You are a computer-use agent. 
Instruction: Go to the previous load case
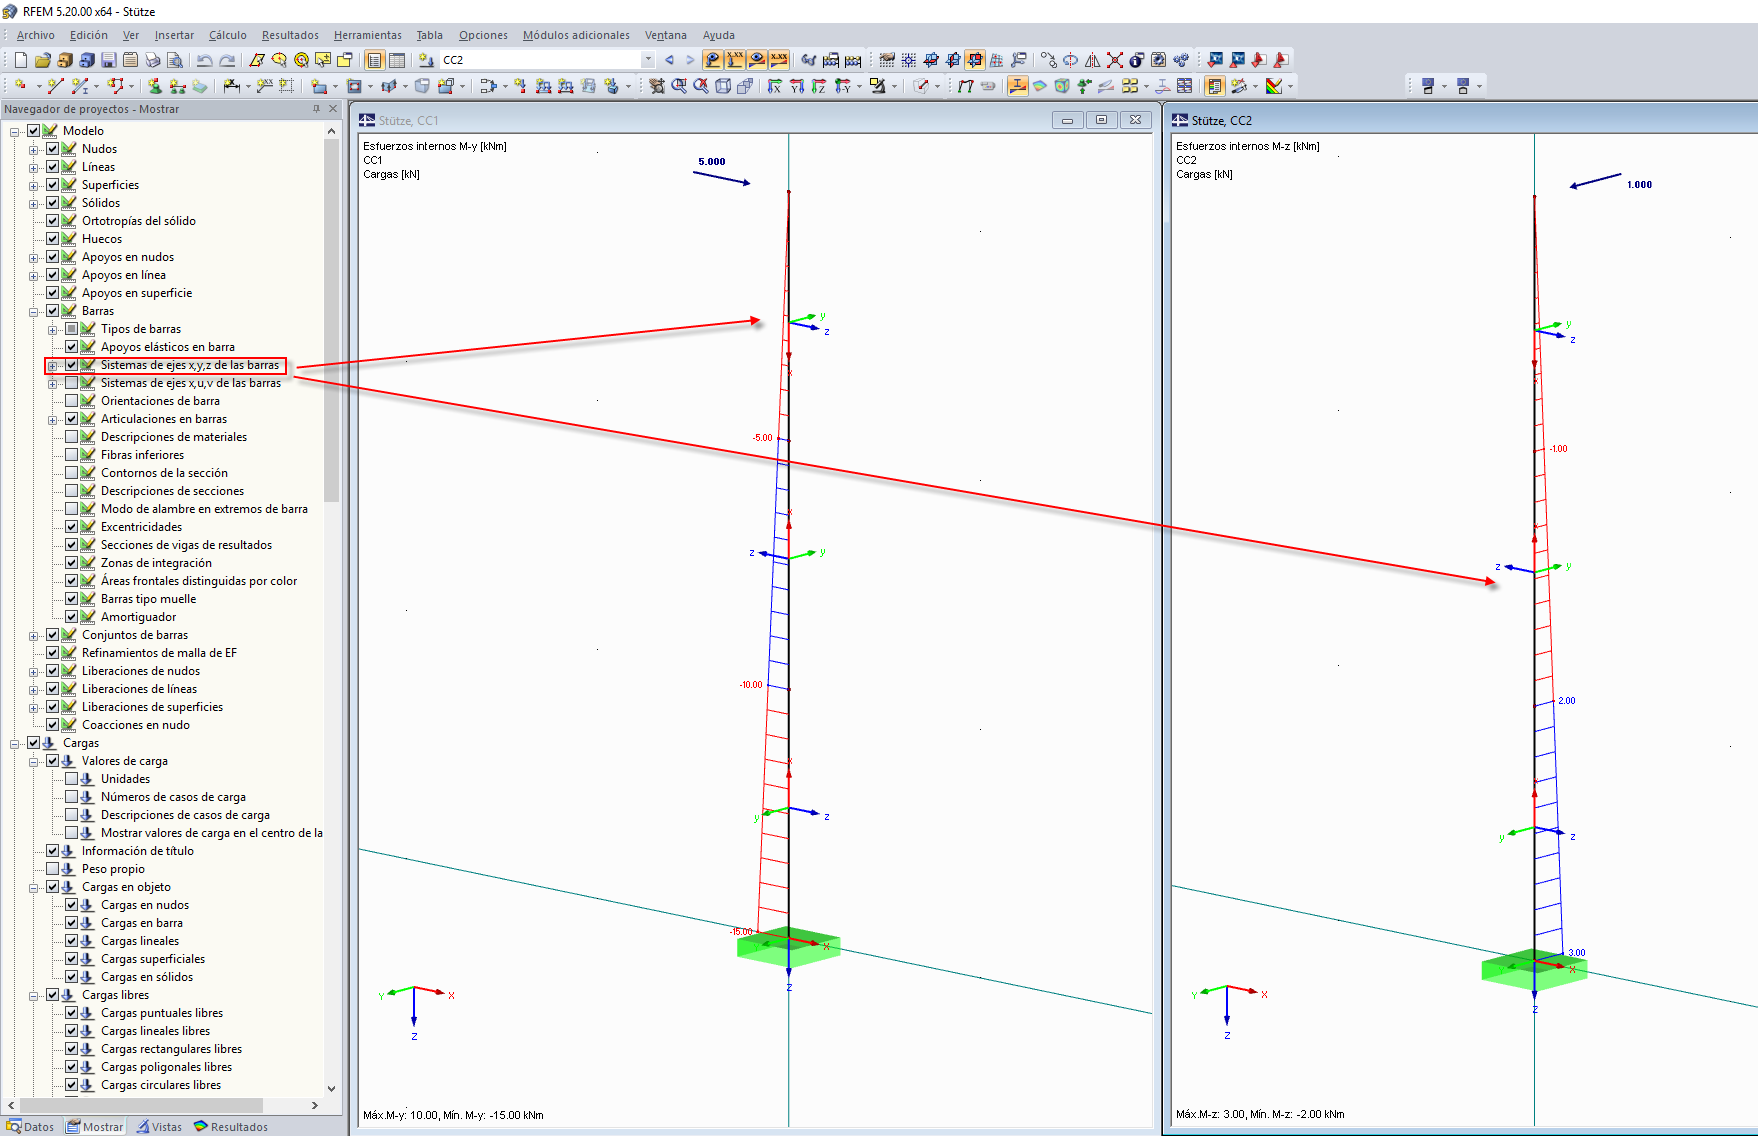click(669, 60)
